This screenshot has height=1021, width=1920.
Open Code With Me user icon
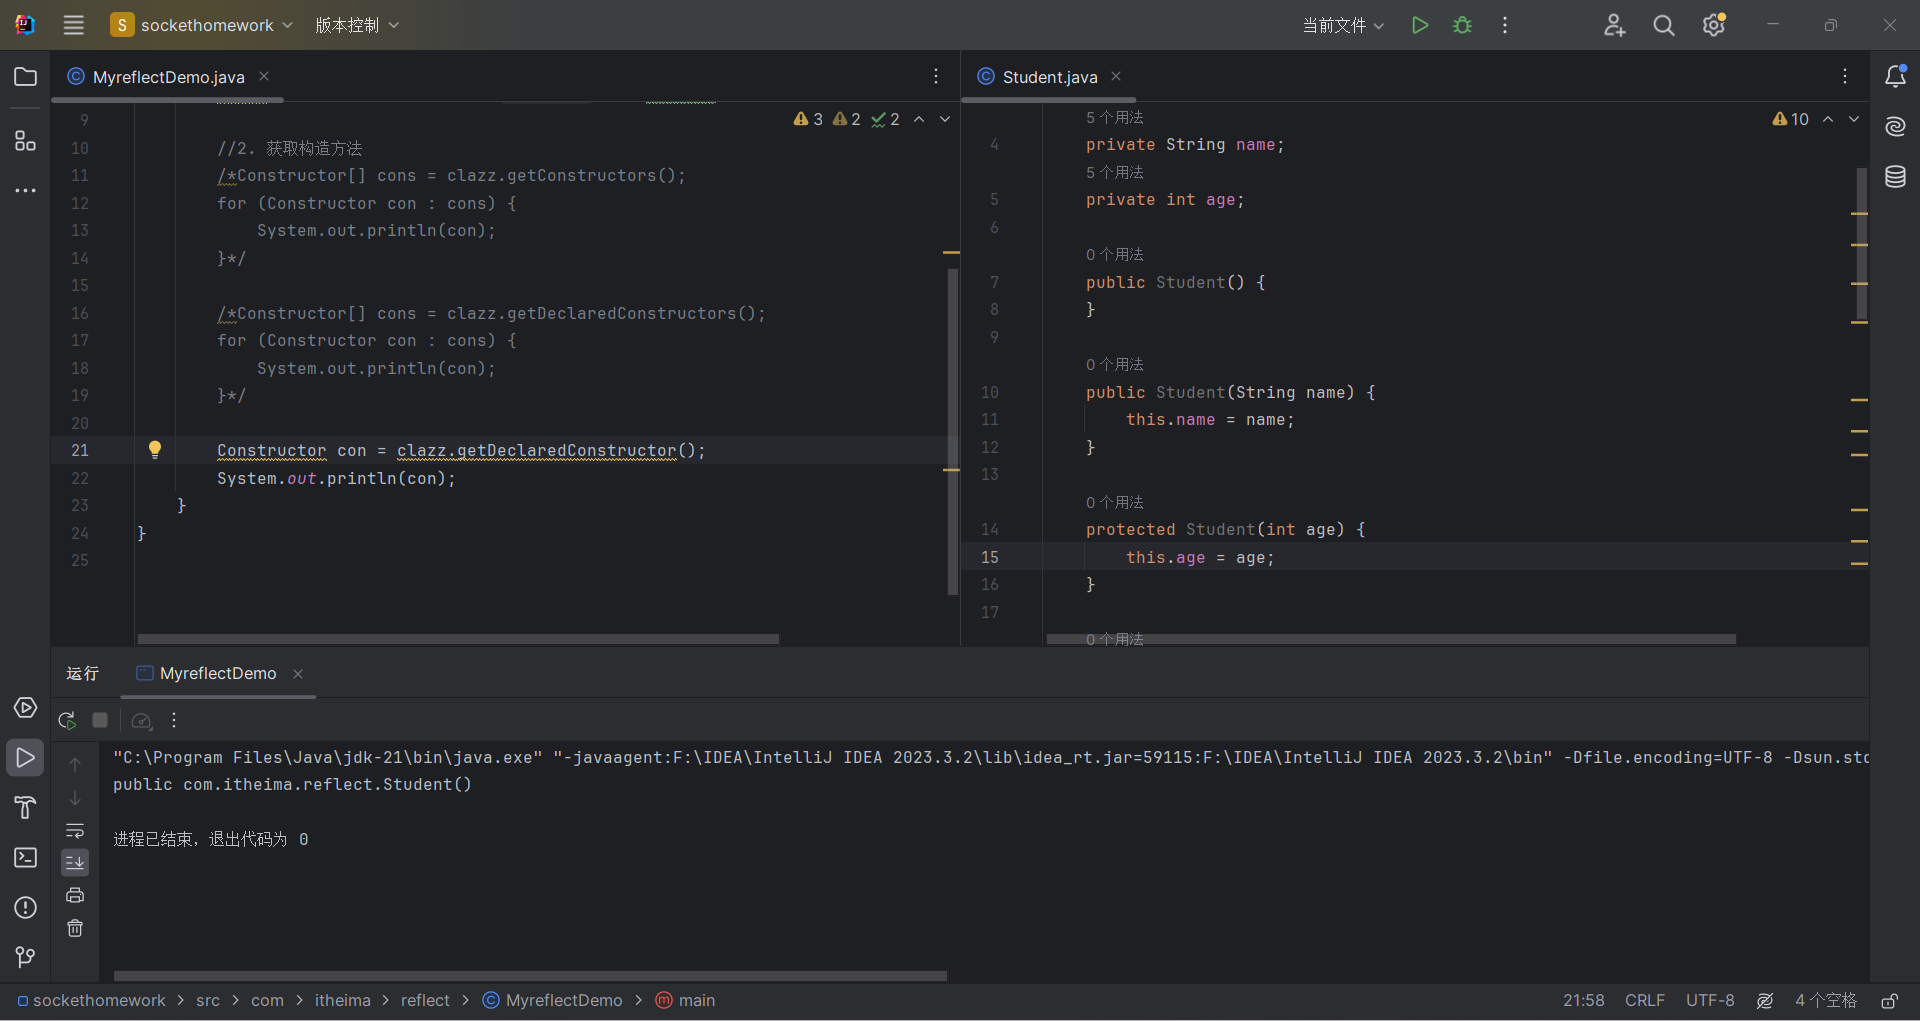pos(1614,25)
